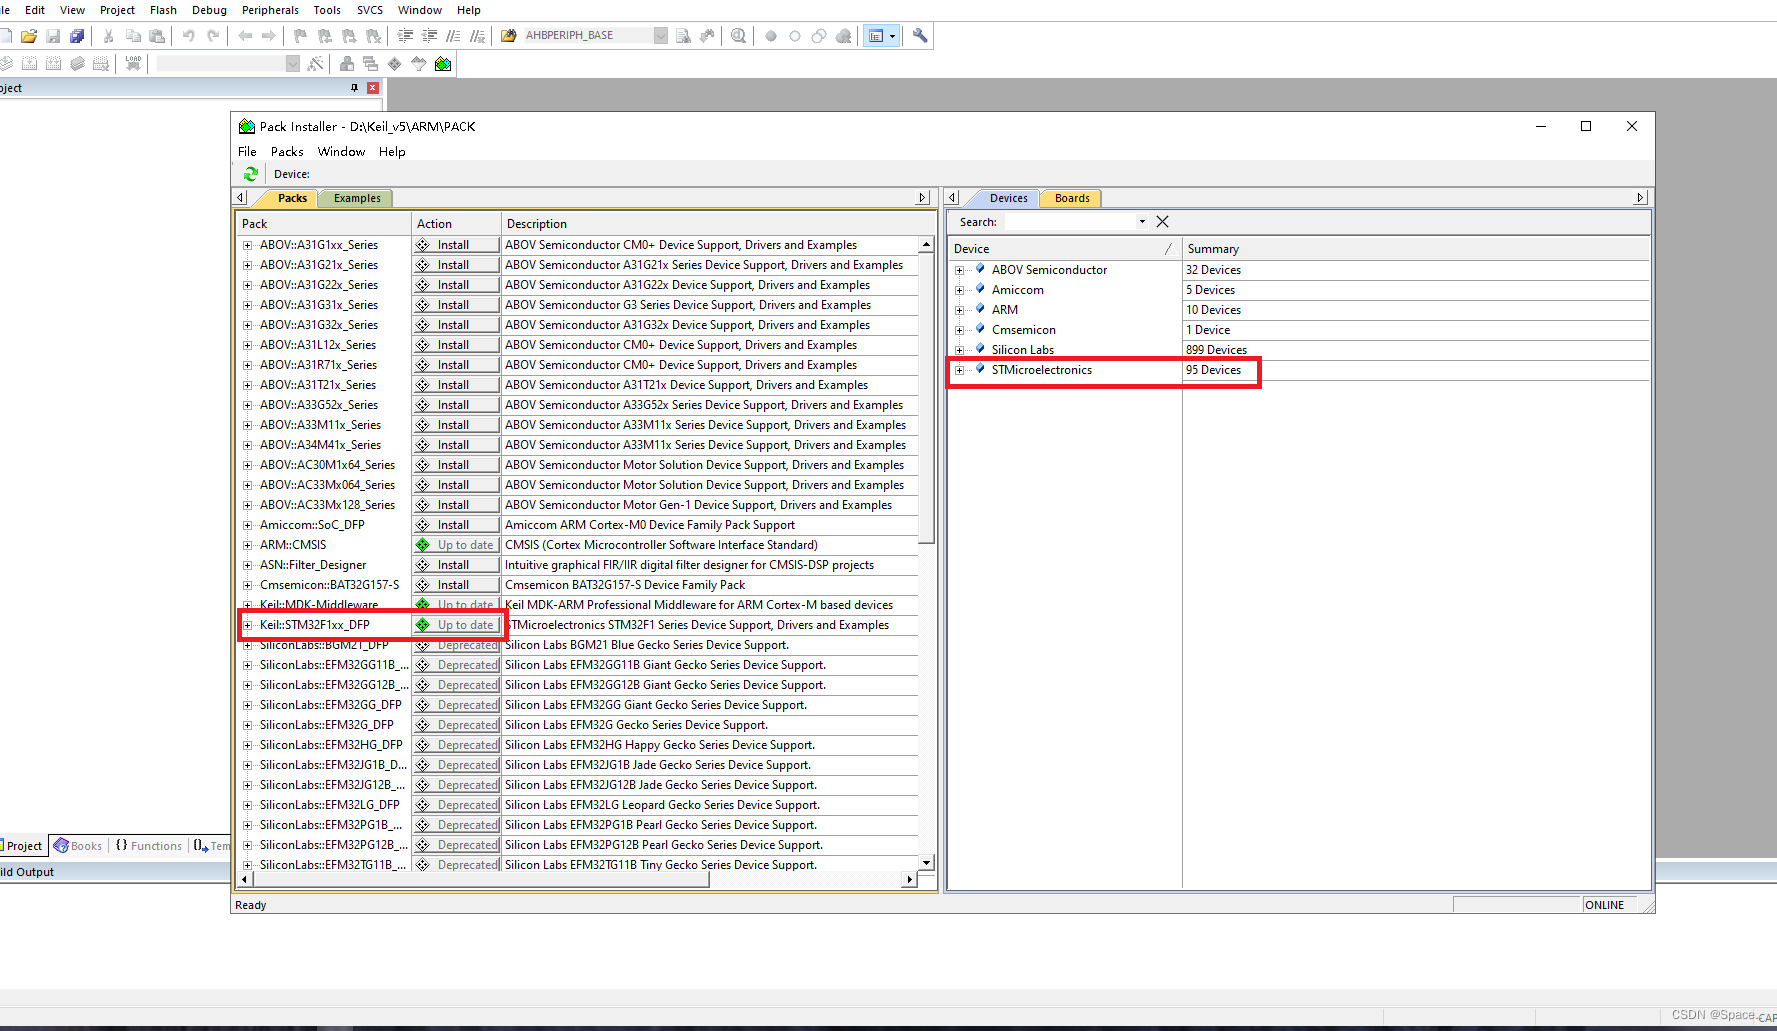Click the Save All icon
Image resolution: width=1777 pixels, height=1031 pixels.
point(77,36)
